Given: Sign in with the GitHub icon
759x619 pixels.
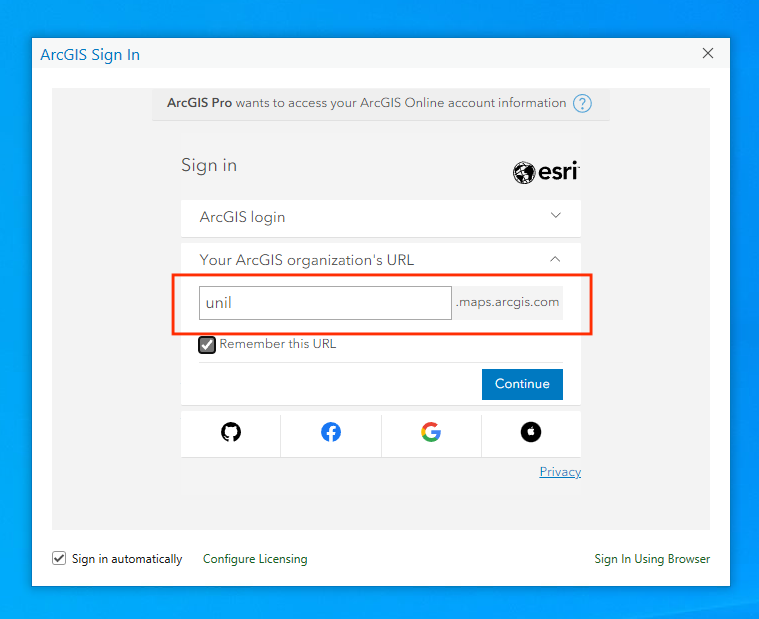Looking at the screenshot, I should click(x=231, y=432).
